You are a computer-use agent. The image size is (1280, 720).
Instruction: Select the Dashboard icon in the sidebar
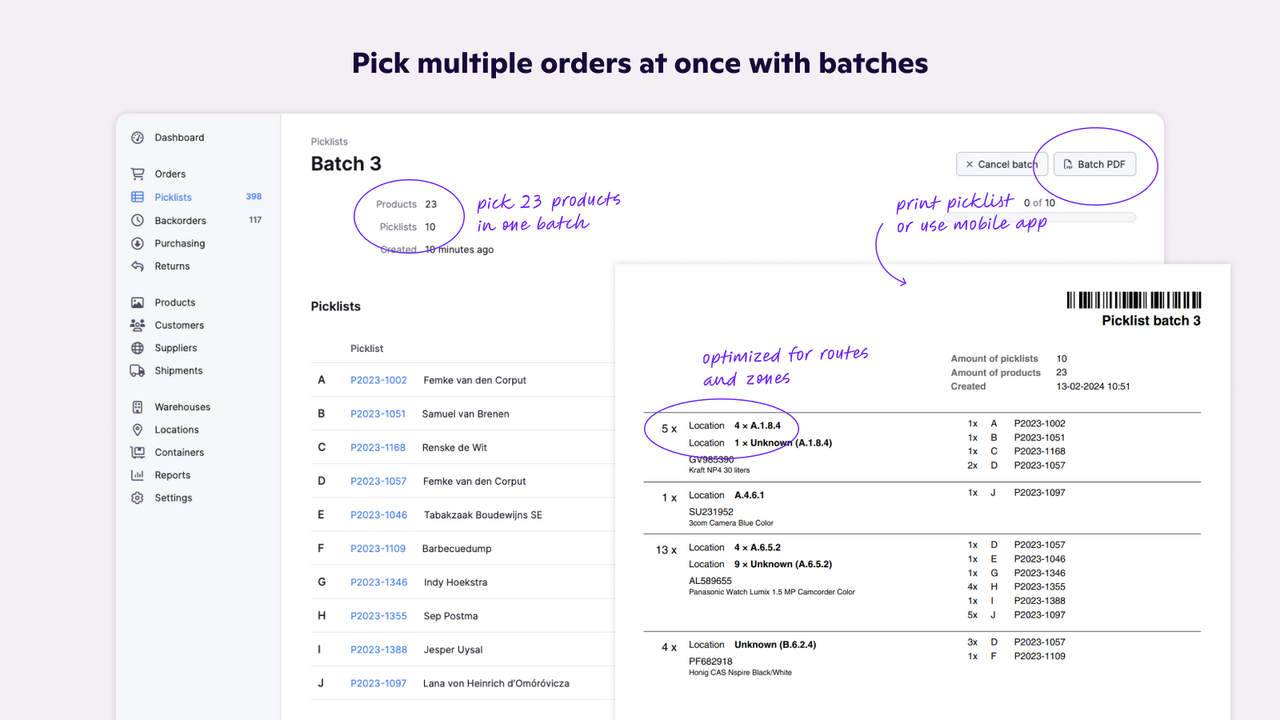tap(136, 137)
